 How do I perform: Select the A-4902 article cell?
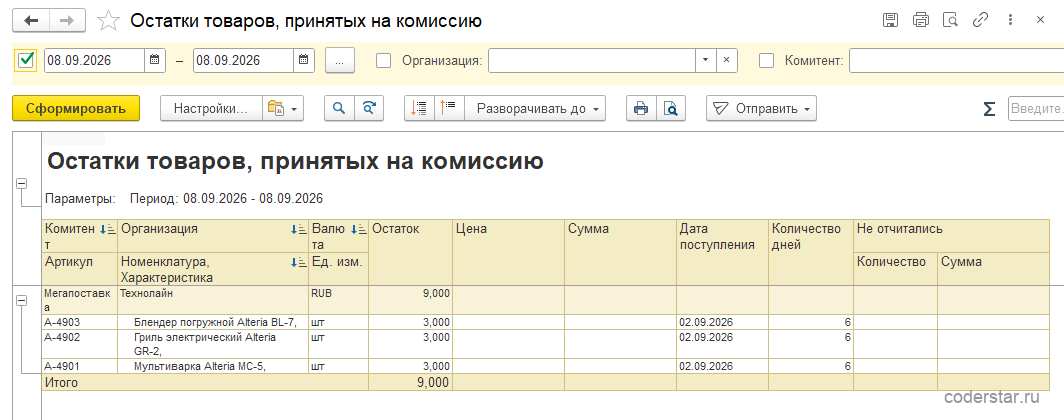[x=80, y=344]
